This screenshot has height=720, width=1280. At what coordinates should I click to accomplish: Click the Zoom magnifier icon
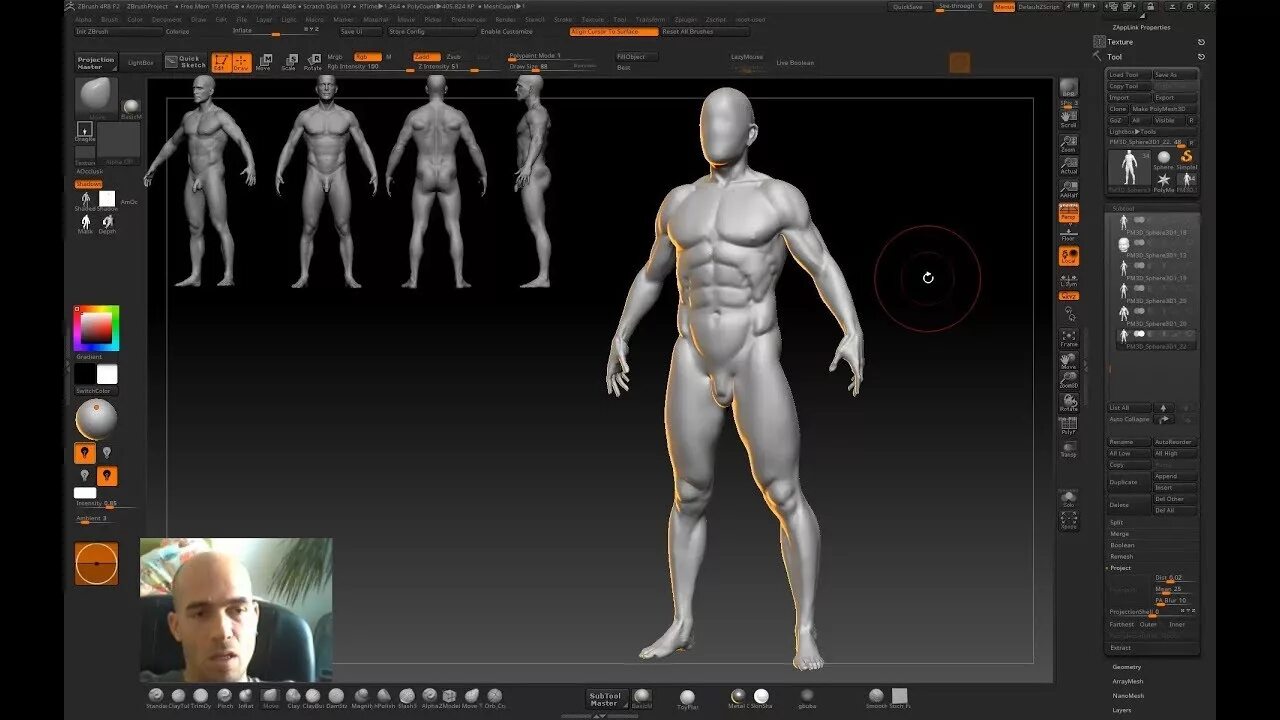click(1069, 141)
